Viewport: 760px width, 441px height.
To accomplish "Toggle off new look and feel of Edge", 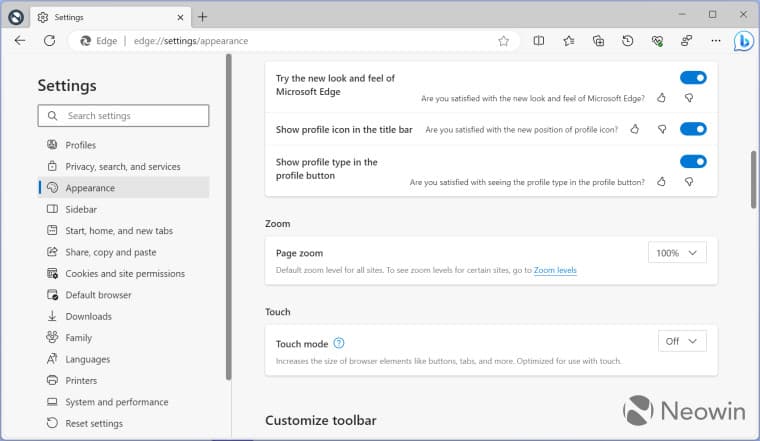I will click(693, 78).
